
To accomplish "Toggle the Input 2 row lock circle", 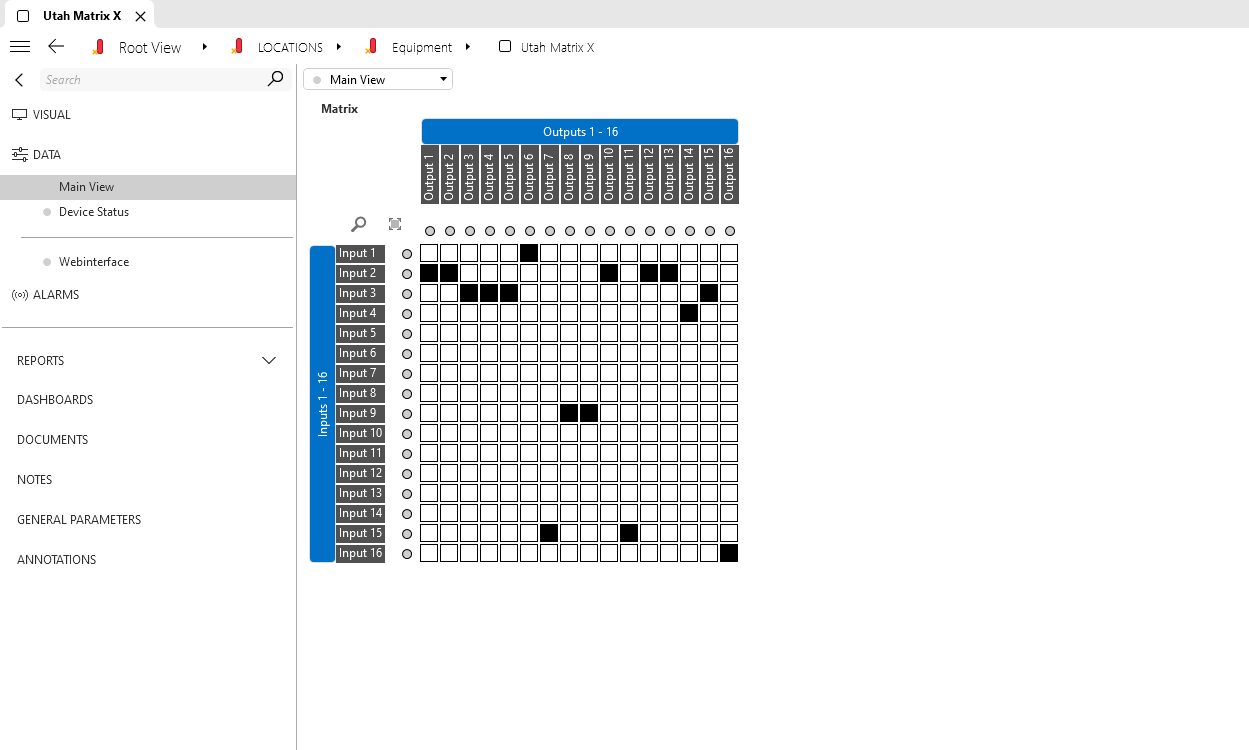I will (407, 274).
